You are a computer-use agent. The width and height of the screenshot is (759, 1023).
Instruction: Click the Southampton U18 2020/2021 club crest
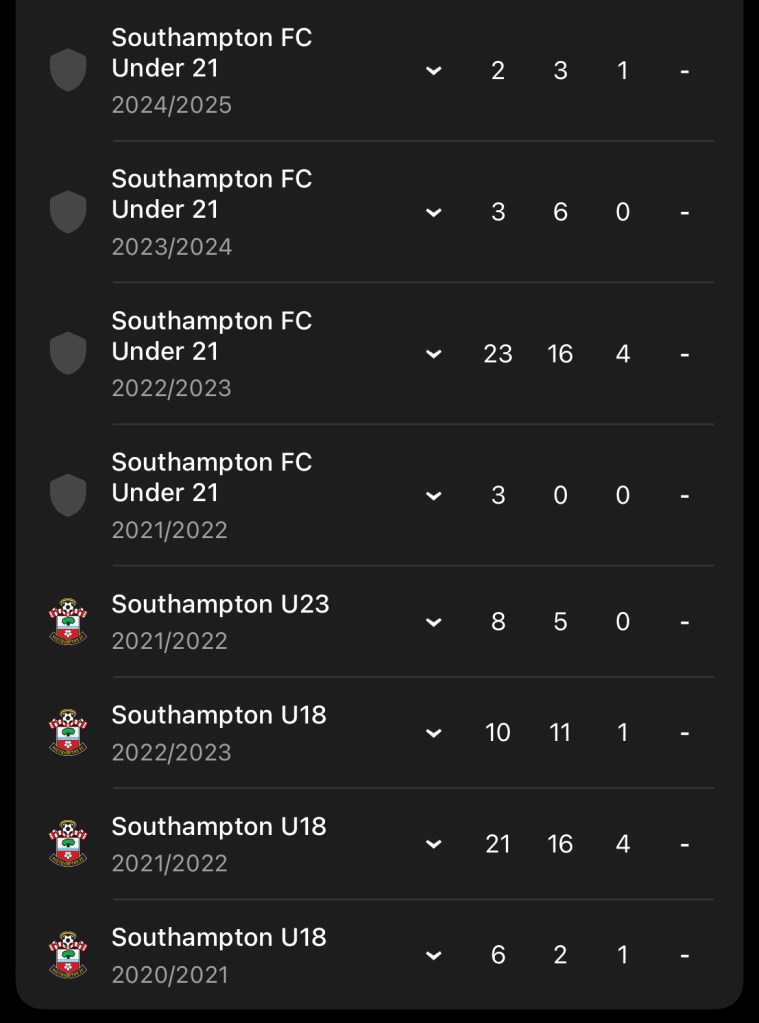[68, 955]
